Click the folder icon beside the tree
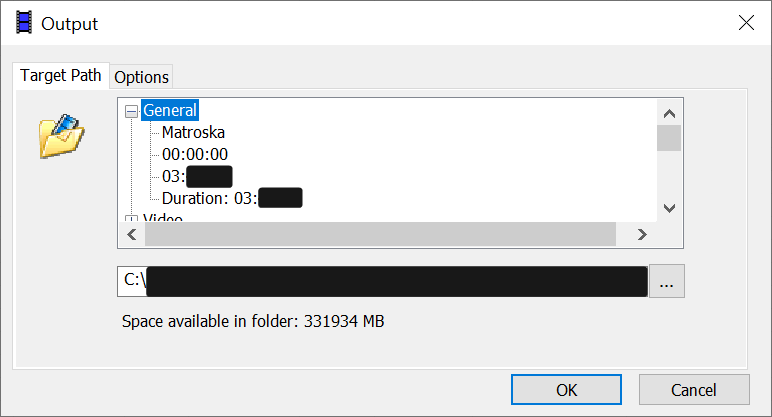This screenshot has height=417, width=772. (x=61, y=137)
